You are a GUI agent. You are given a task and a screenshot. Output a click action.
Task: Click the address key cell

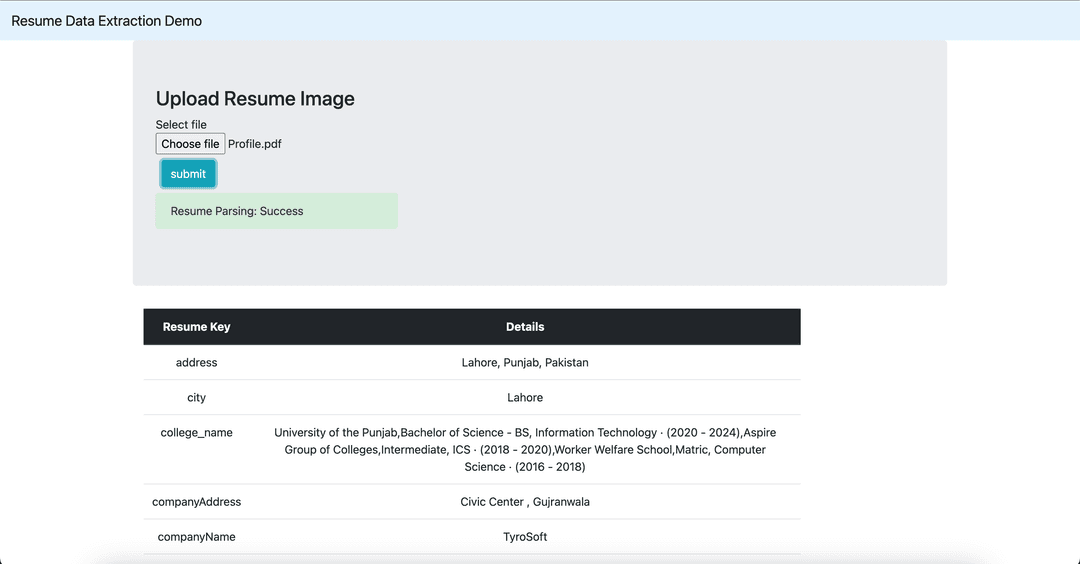pos(196,362)
